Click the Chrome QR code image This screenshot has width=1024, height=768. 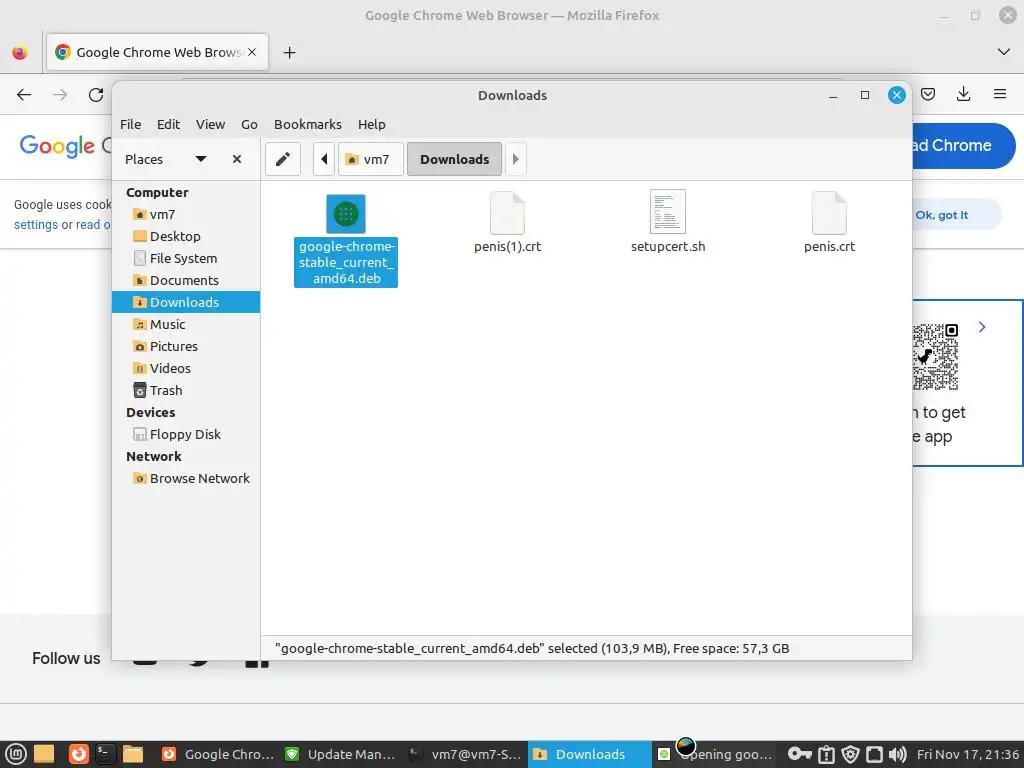click(x=935, y=357)
